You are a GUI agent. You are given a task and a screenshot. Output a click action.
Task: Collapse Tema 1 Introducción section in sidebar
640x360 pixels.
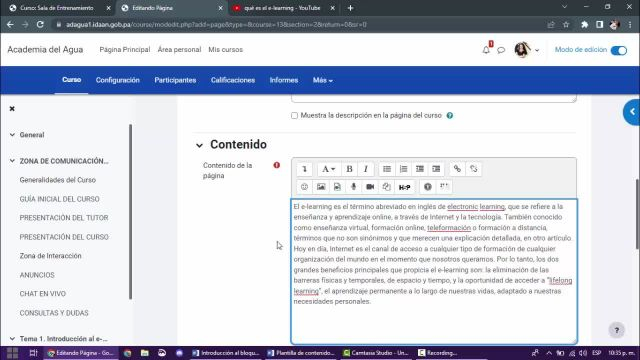[x=12, y=338]
